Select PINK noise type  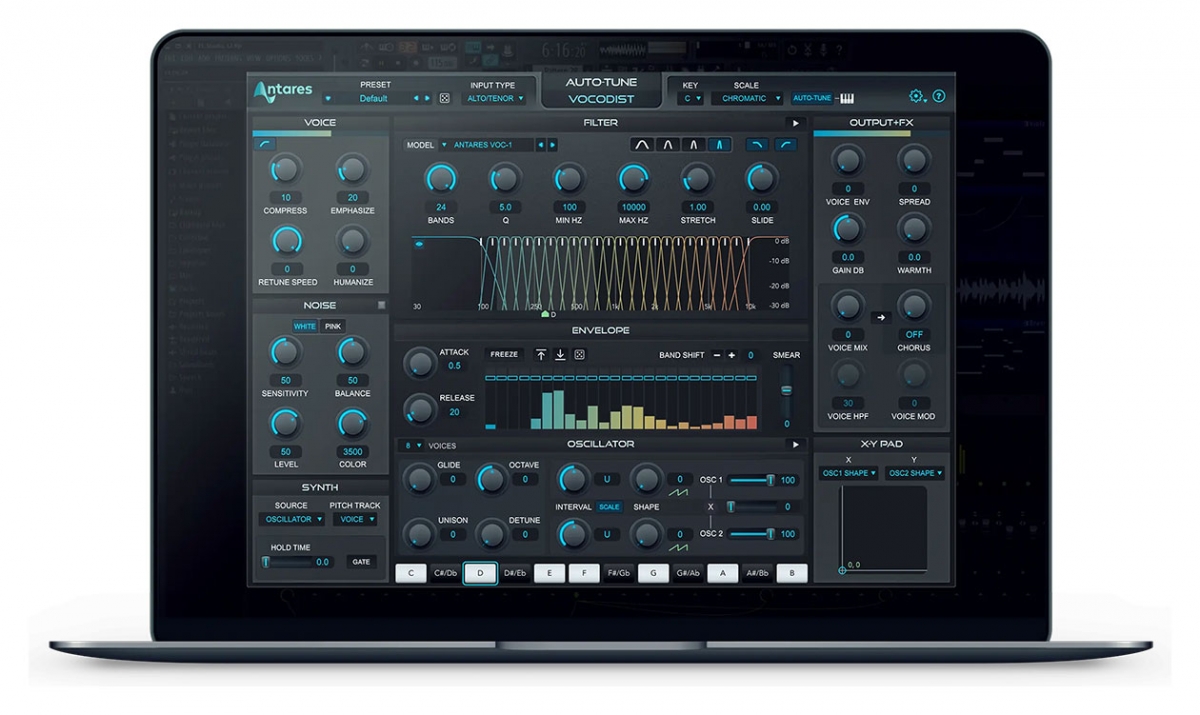coord(333,326)
